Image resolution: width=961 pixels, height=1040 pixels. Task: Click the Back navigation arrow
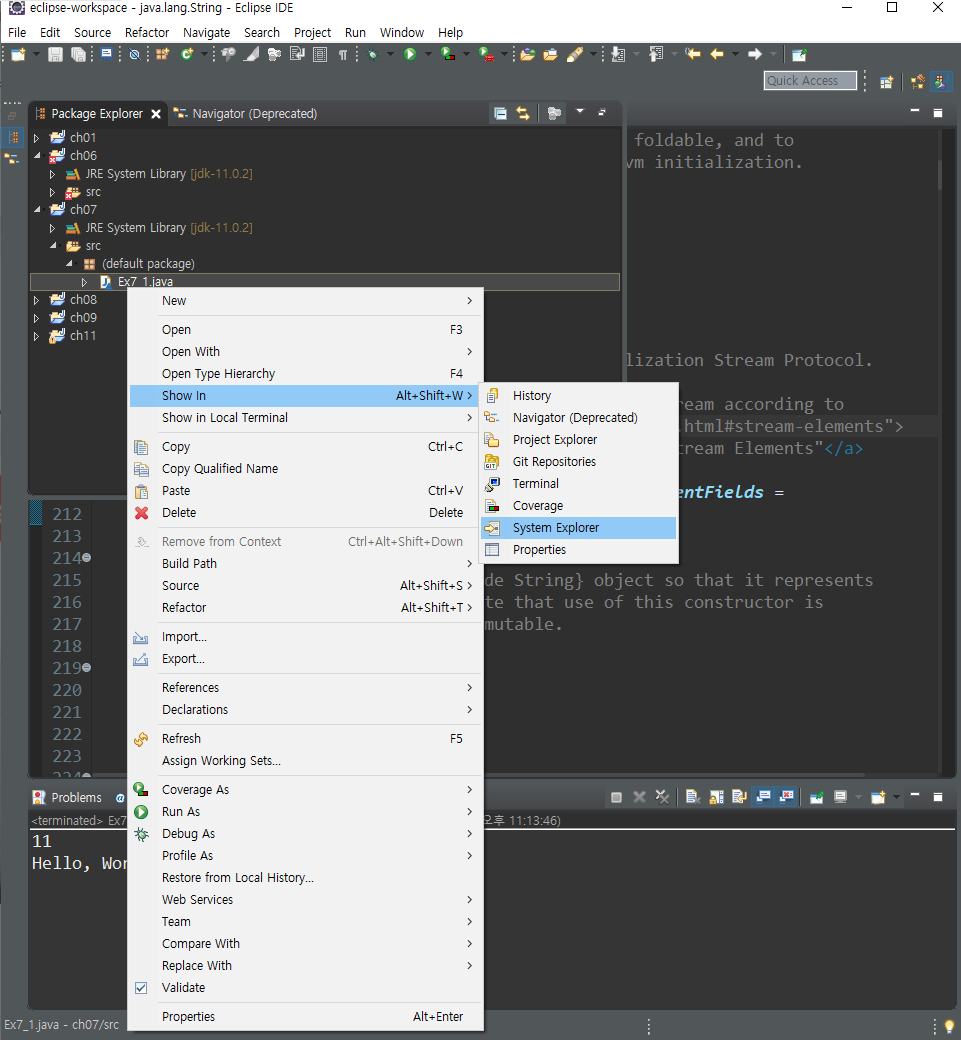coord(717,54)
